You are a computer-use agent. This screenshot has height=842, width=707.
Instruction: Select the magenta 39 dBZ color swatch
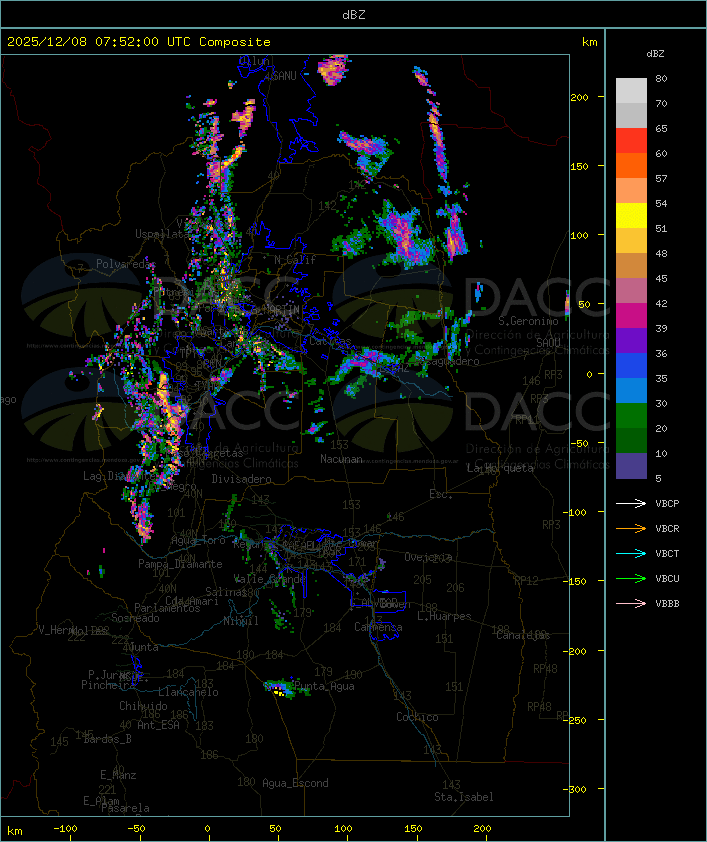click(631, 315)
